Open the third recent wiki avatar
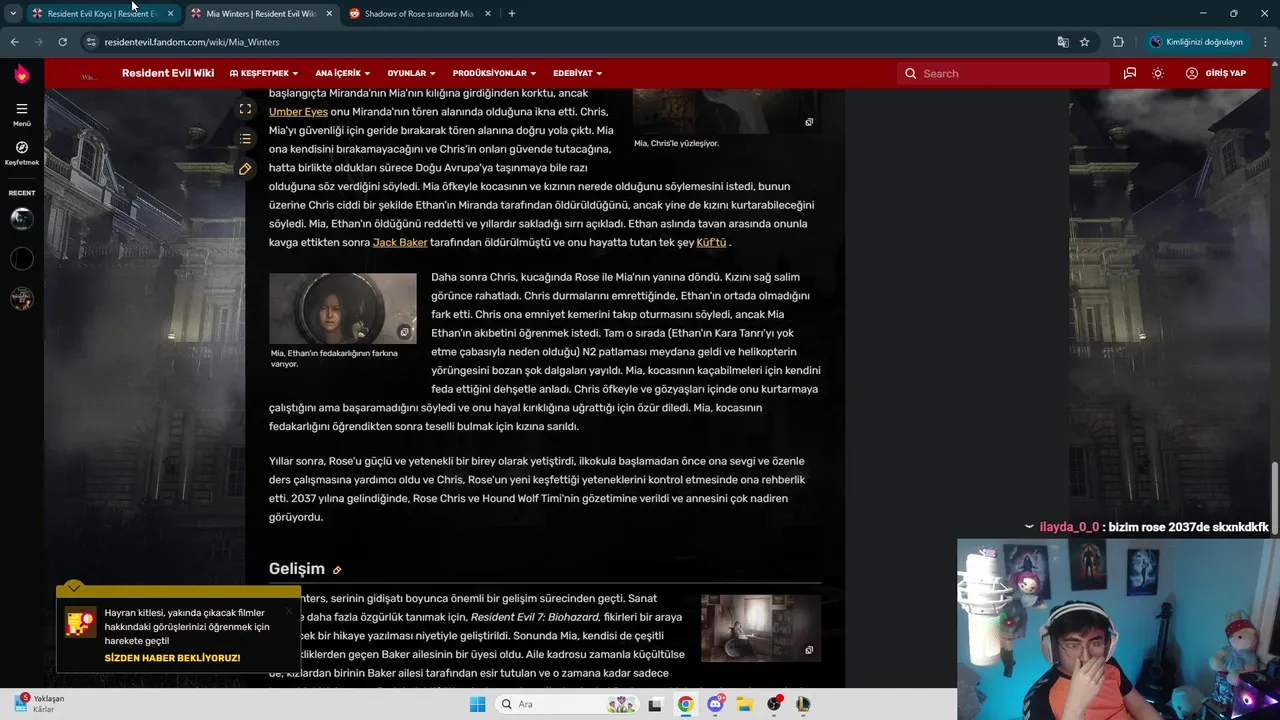 pos(22,298)
